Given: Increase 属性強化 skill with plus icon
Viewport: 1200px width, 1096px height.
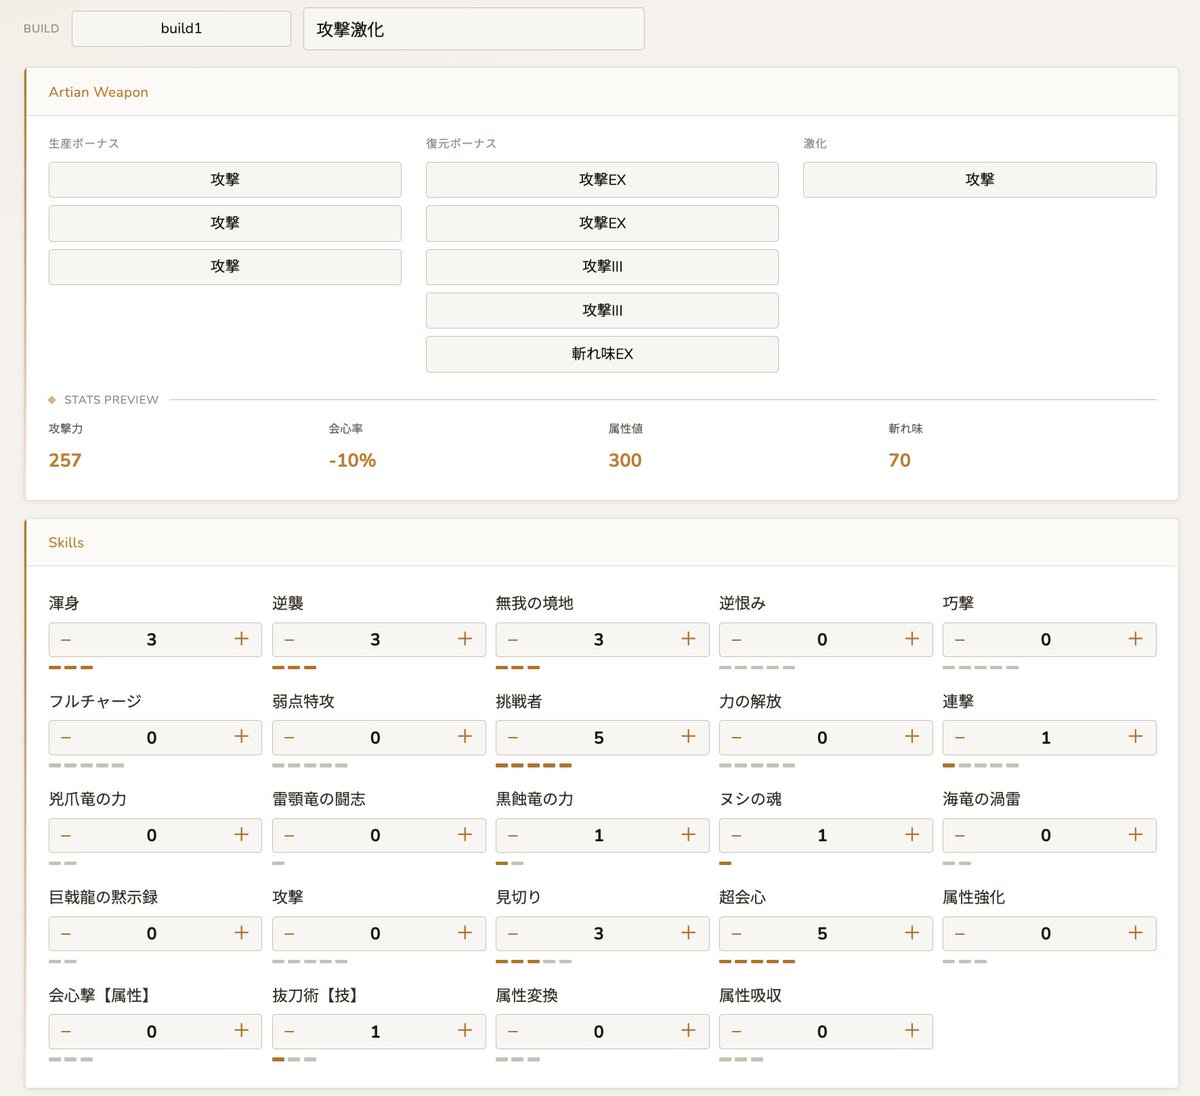Looking at the screenshot, I should pyautogui.click(x=1135, y=933).
